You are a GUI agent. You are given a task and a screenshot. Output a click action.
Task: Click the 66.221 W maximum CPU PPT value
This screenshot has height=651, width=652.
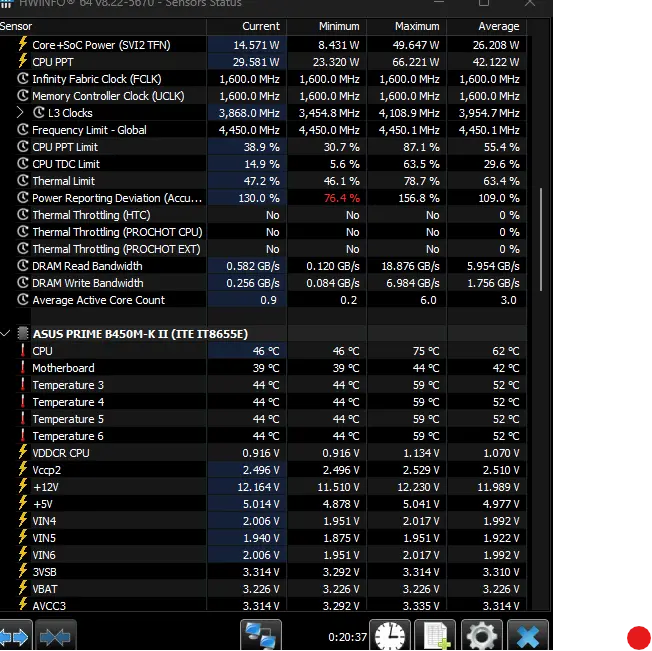[x=416, y=62]
